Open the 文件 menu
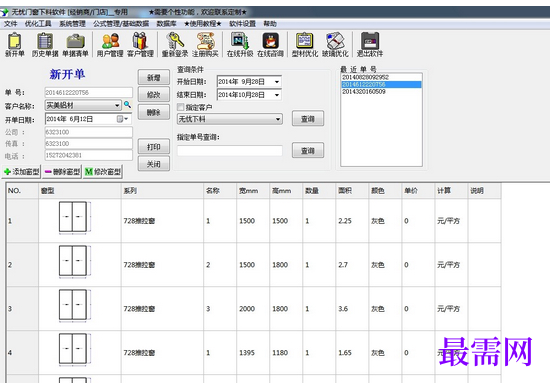551x383 pixels. [11, 24]
